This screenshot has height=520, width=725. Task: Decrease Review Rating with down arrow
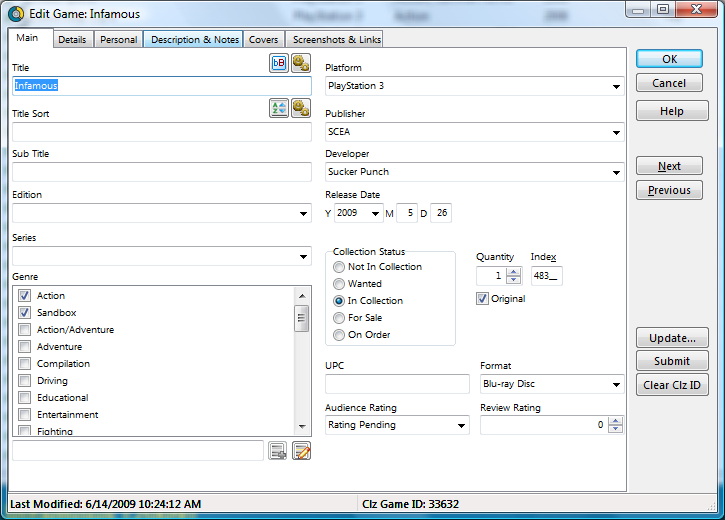[x=615, y=428]
